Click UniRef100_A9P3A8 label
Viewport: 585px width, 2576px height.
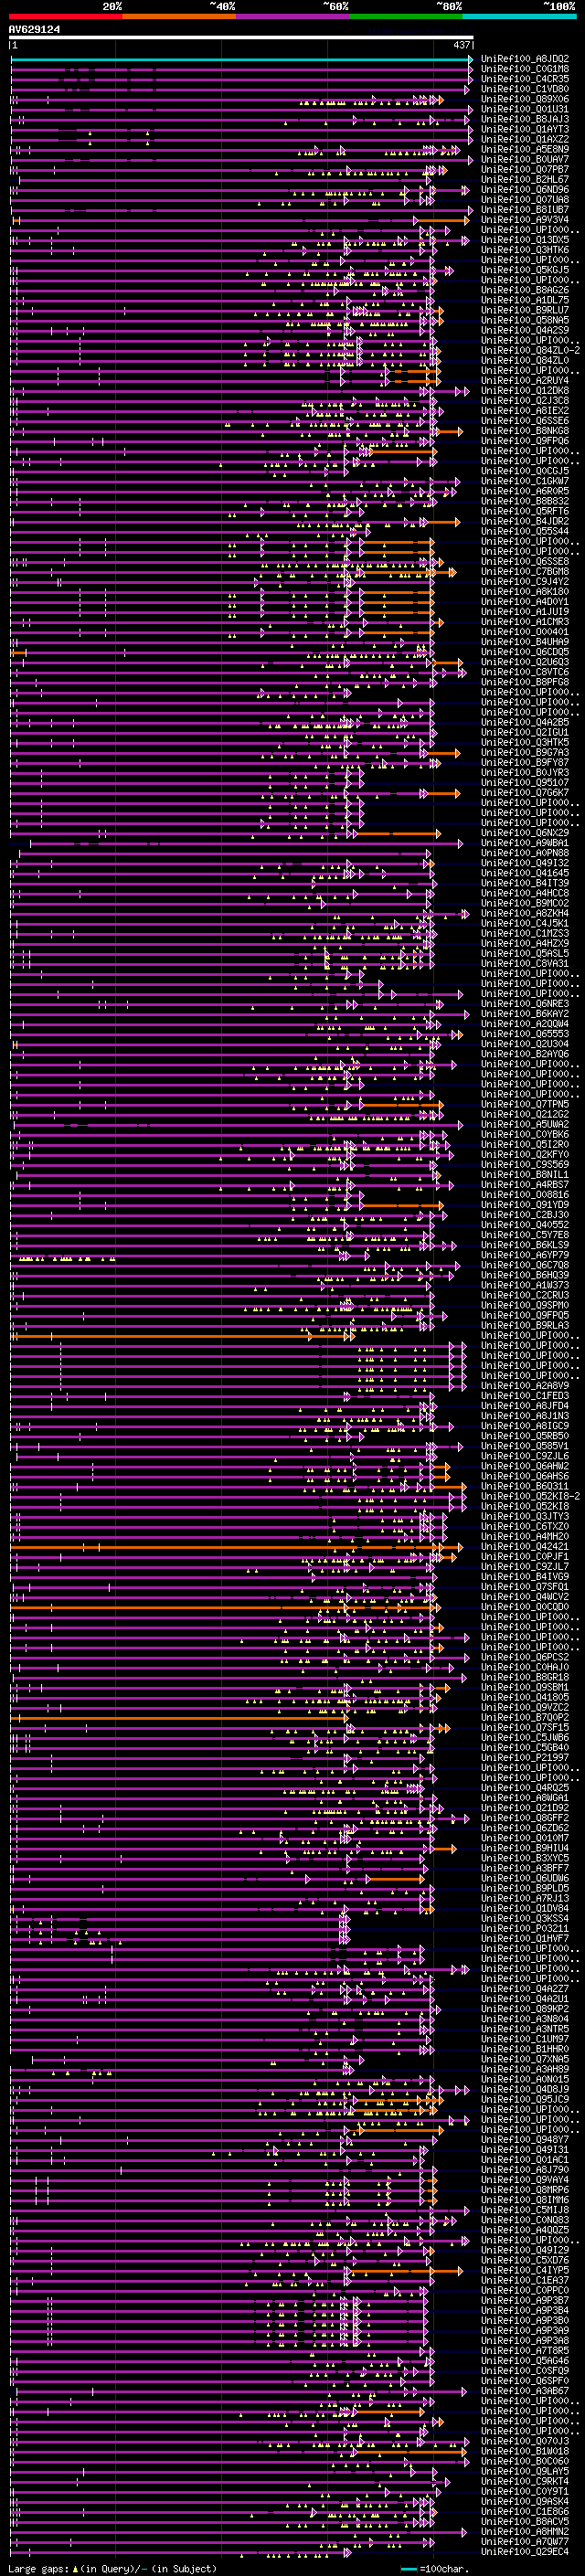(525, 2341)
